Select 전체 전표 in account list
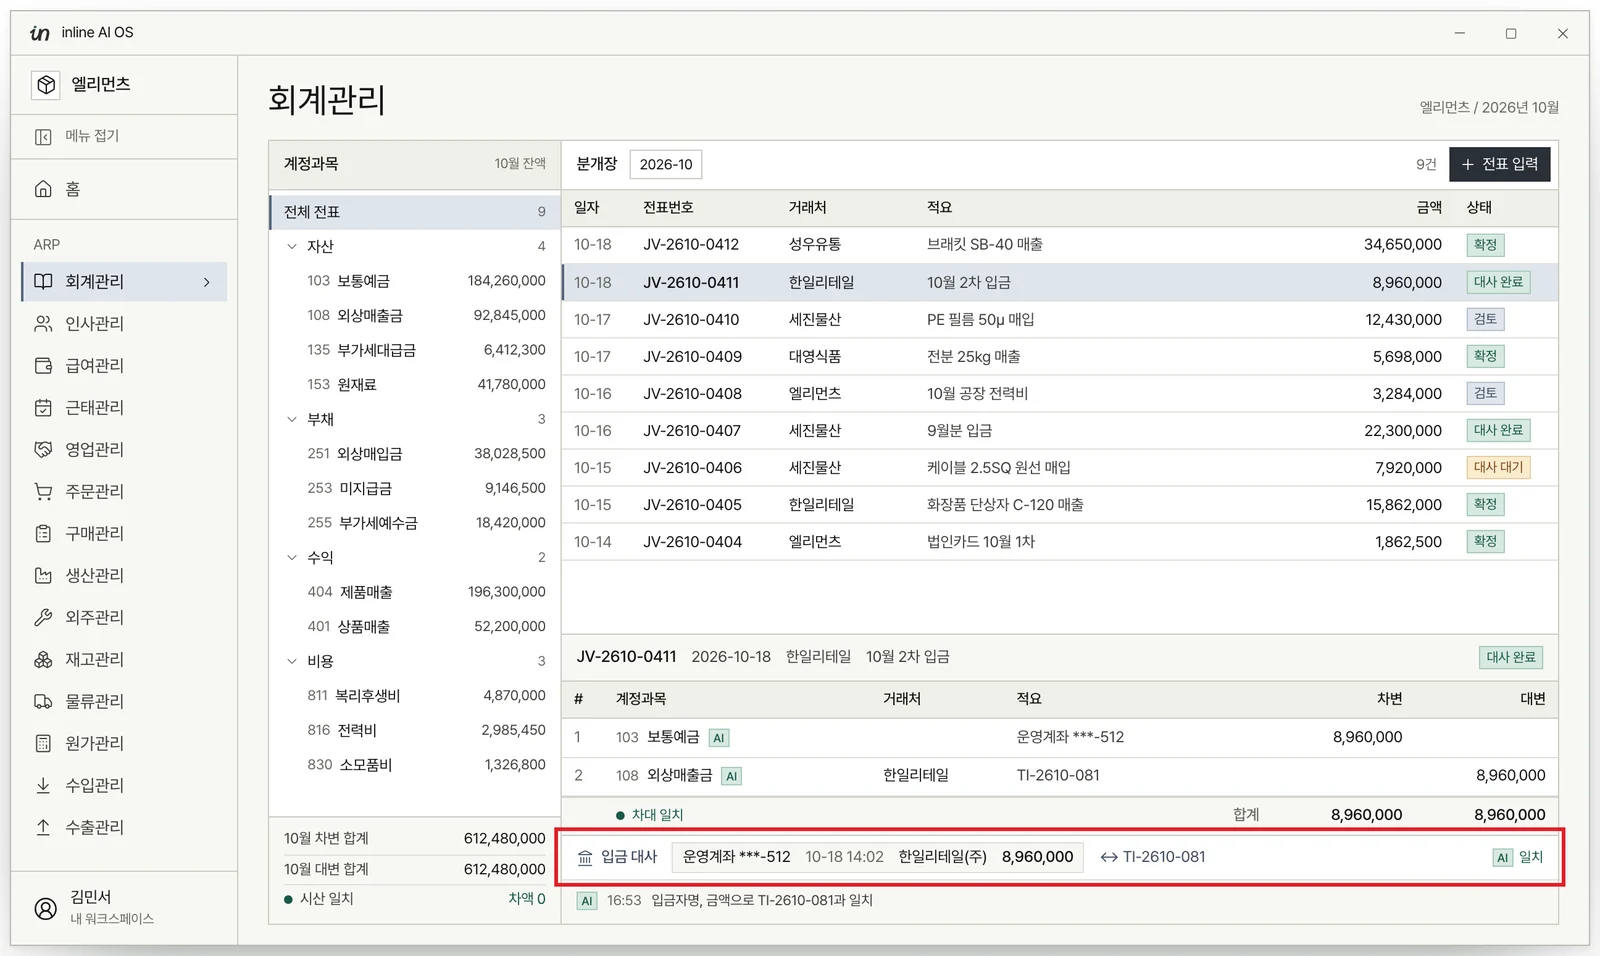 click(414, 212)
